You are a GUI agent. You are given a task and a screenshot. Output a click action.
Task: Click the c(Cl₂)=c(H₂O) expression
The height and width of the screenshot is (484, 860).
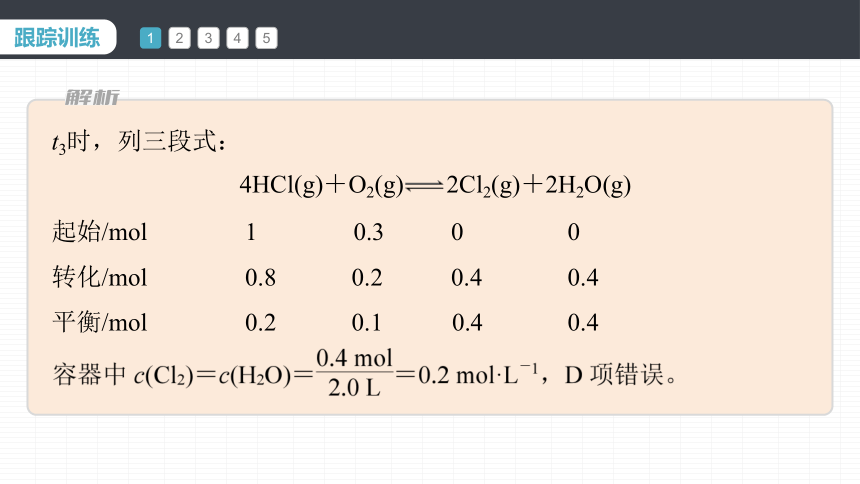[x=212, y=376]
